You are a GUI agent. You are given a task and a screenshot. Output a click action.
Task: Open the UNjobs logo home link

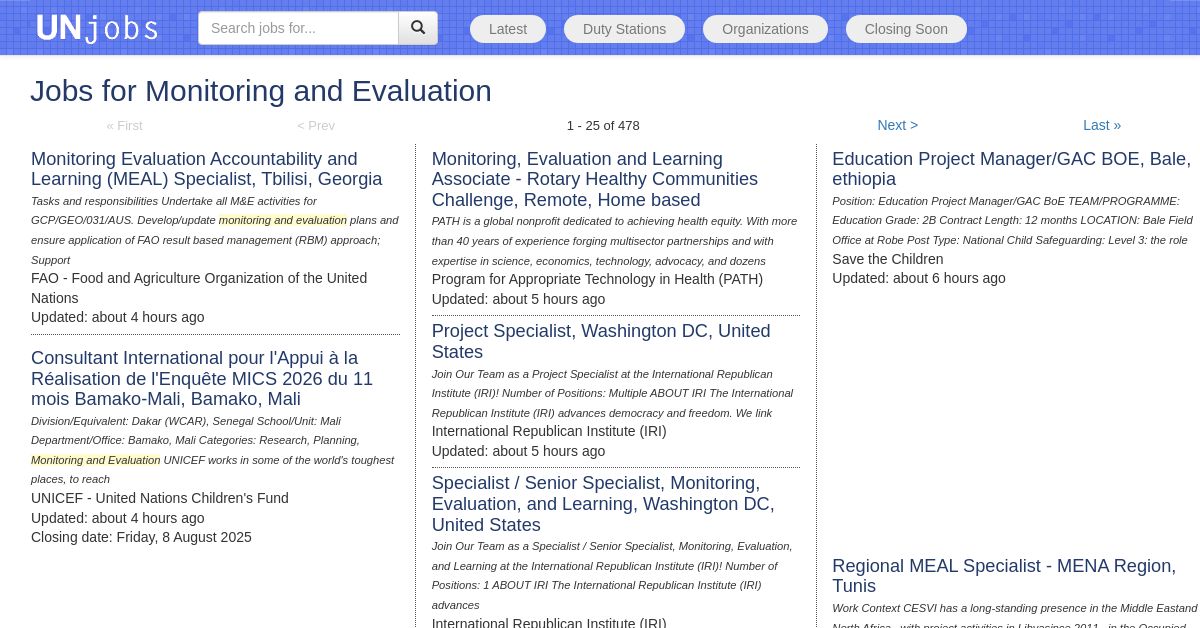(97, 28)
